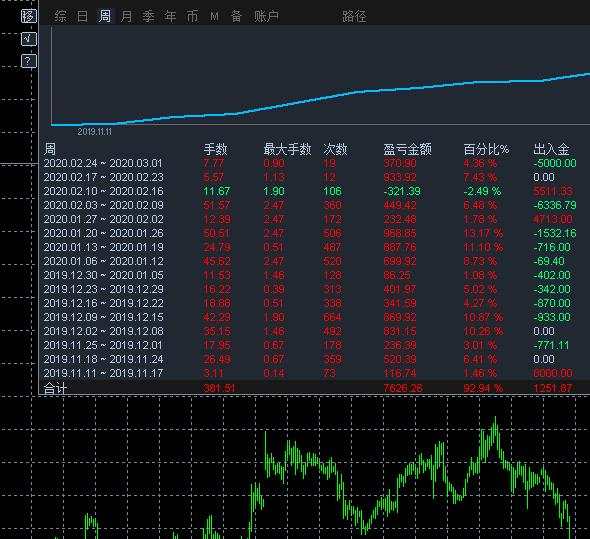The width and height of the screenshot is (590, 539).
Task: Select the 周 weekly tab
Action: pyautogui.click(x=105, y=16)
